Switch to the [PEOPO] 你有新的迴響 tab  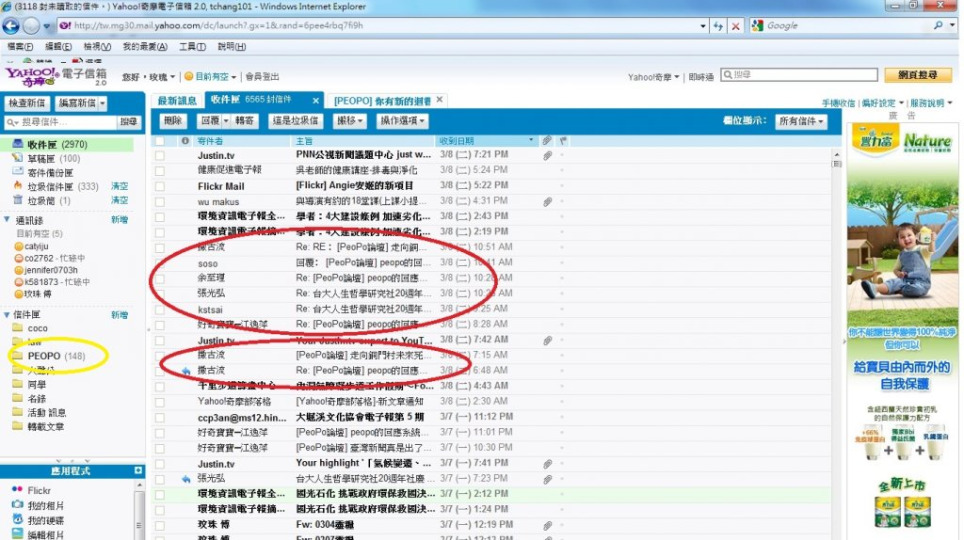(x=382, y=100)
